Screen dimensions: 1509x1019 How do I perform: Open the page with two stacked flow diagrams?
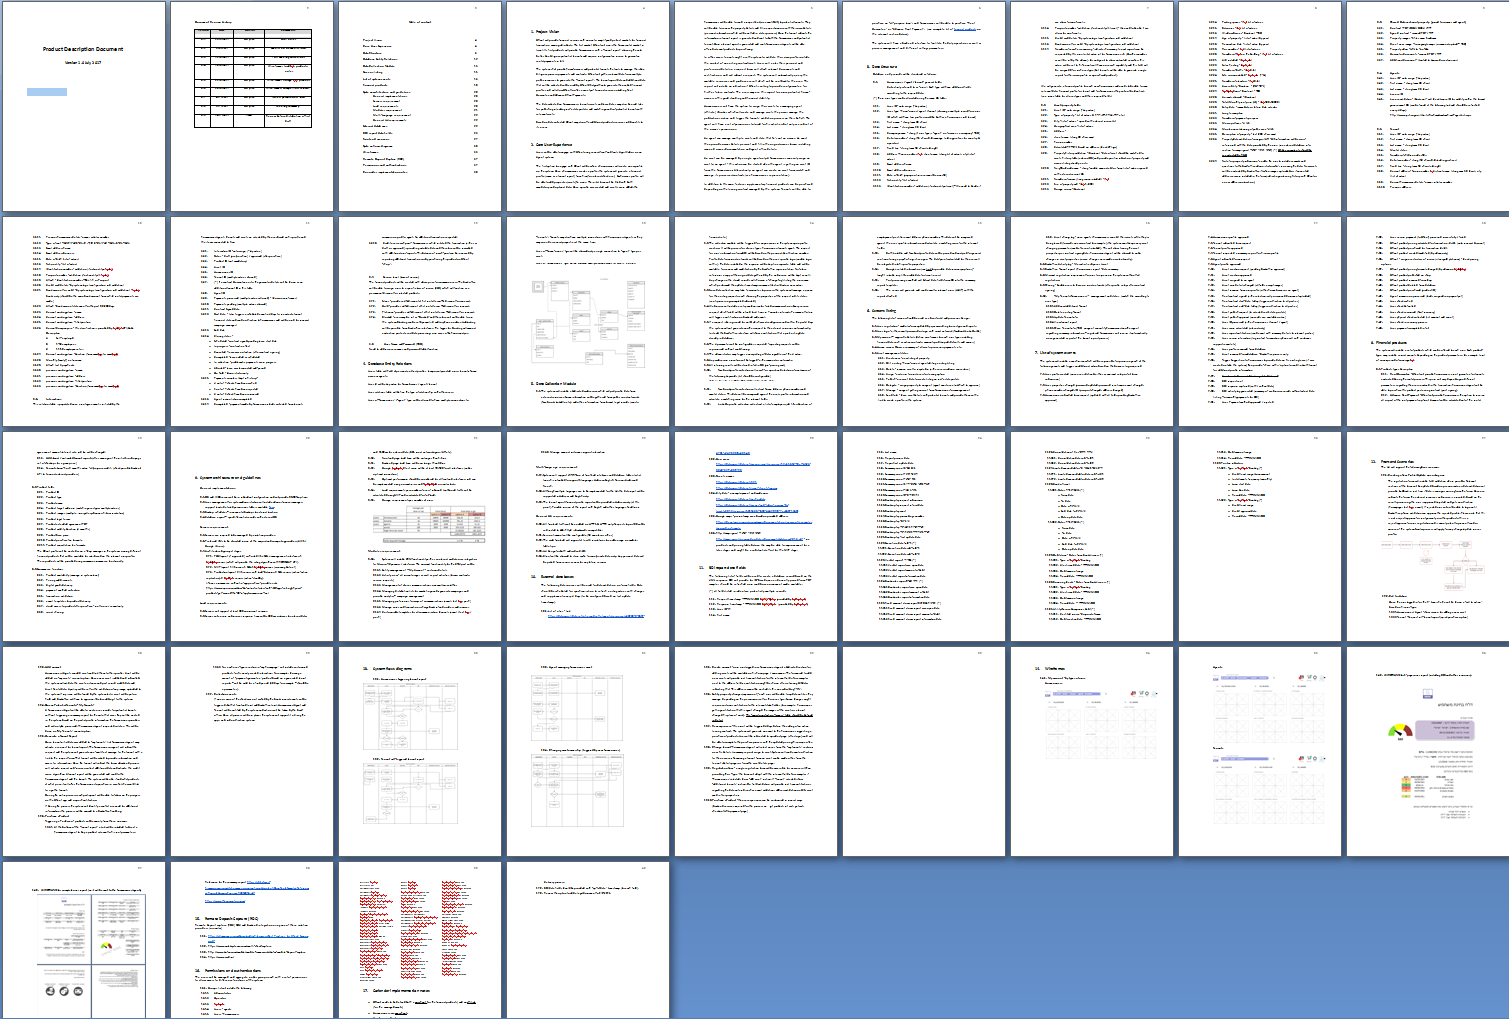pyautogui.click(x=420, y=751)
